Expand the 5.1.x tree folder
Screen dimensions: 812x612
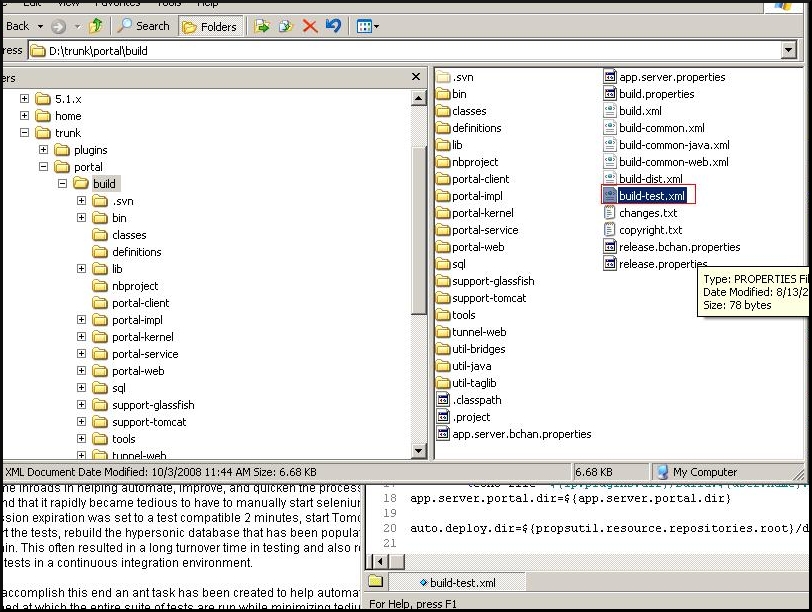(x=24, y=99)
